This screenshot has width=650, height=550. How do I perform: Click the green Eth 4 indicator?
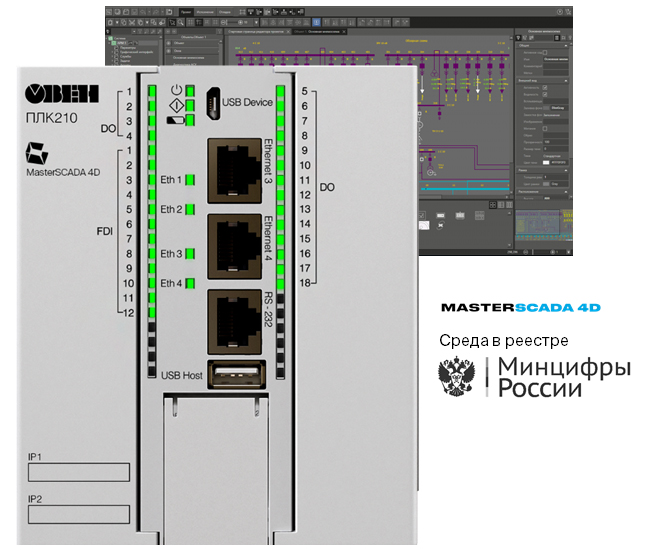coord(188,284)
